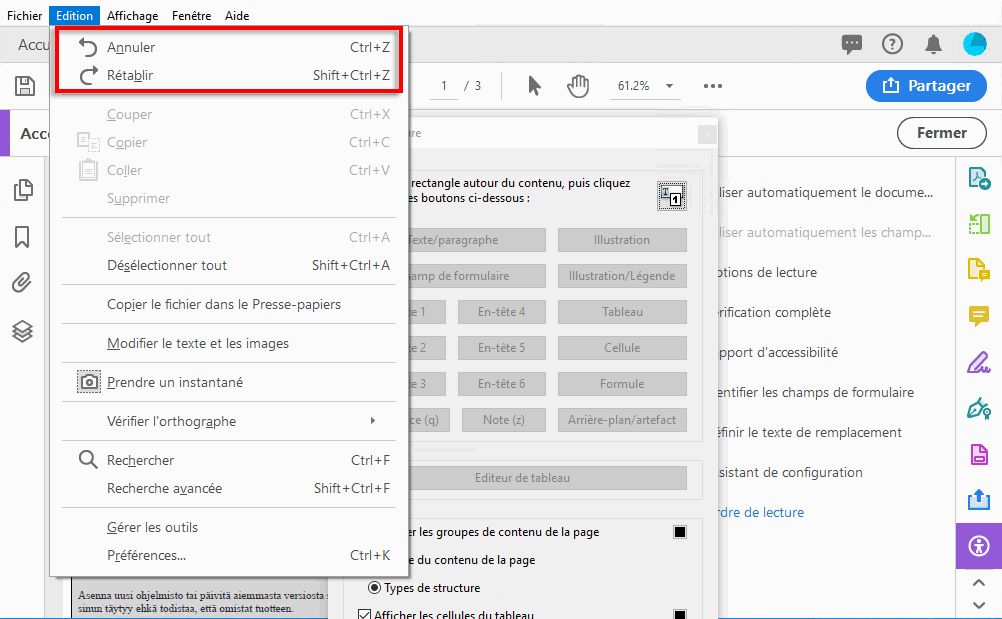
Task: Open the blue share upload tool icon
Action: [x=979, y=500]
